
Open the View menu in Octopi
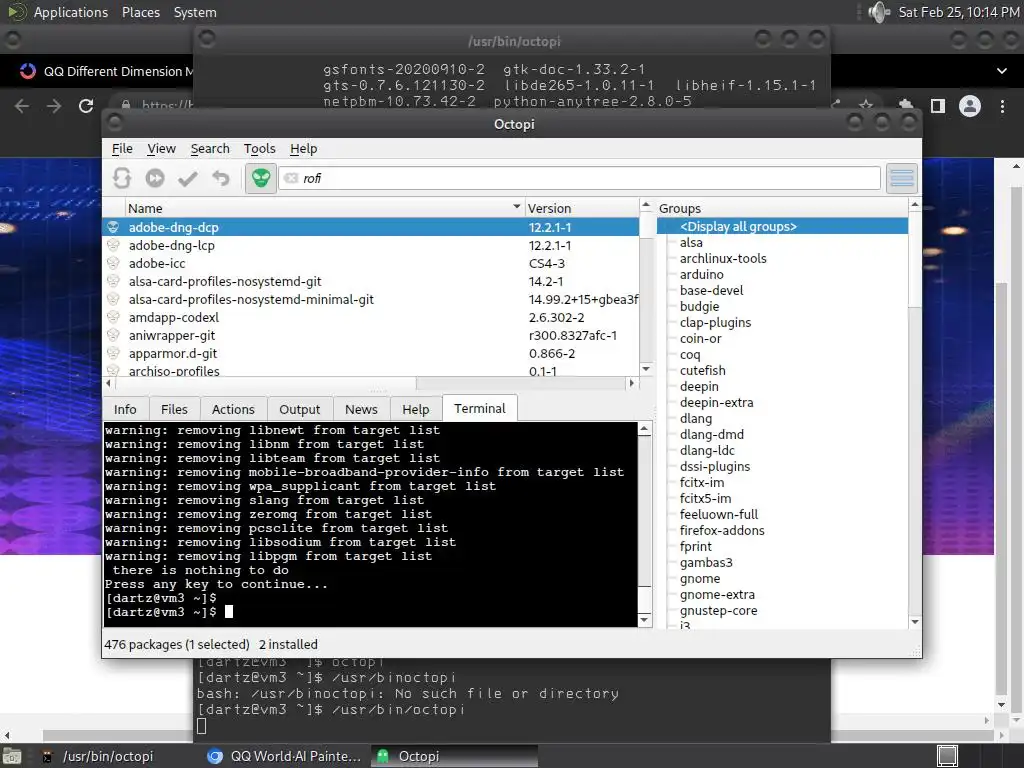coord(161,149)
